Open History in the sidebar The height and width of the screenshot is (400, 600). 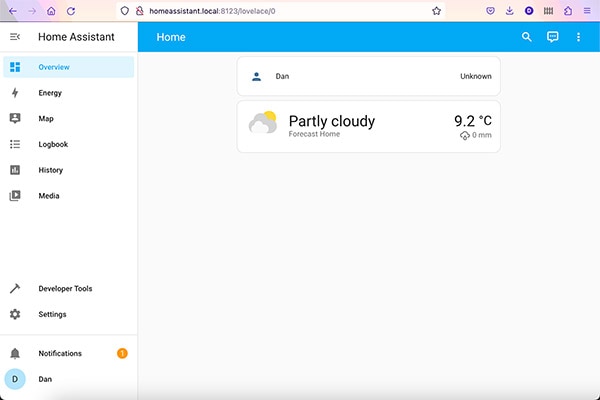click(69, 170)
